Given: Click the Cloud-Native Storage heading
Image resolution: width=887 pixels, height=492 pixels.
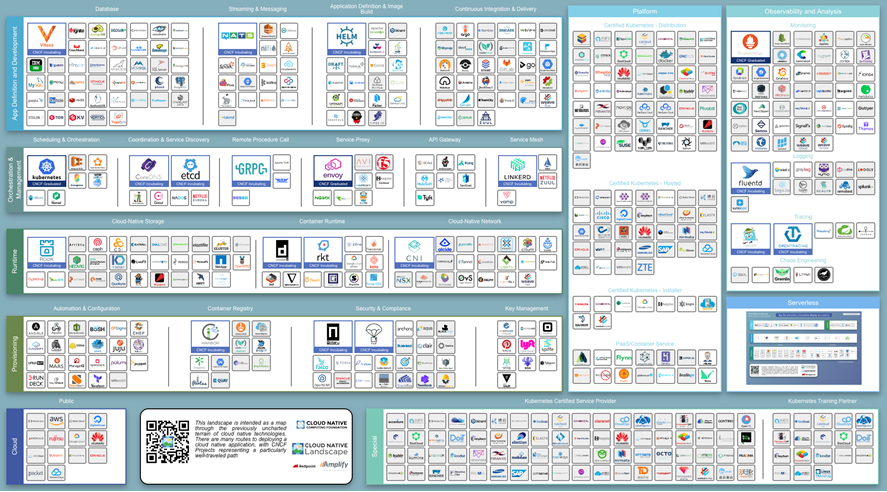Looking at the screenshot, I should pos(137,222).
